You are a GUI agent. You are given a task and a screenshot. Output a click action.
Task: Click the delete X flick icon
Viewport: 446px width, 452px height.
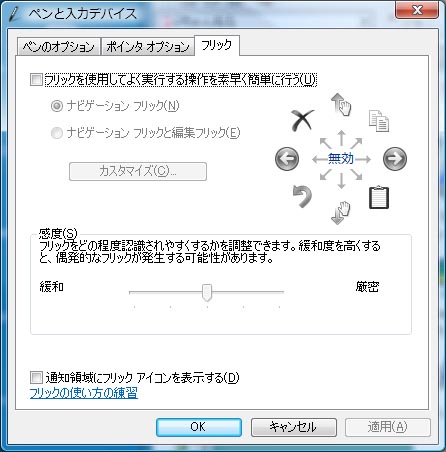(302, 120)
